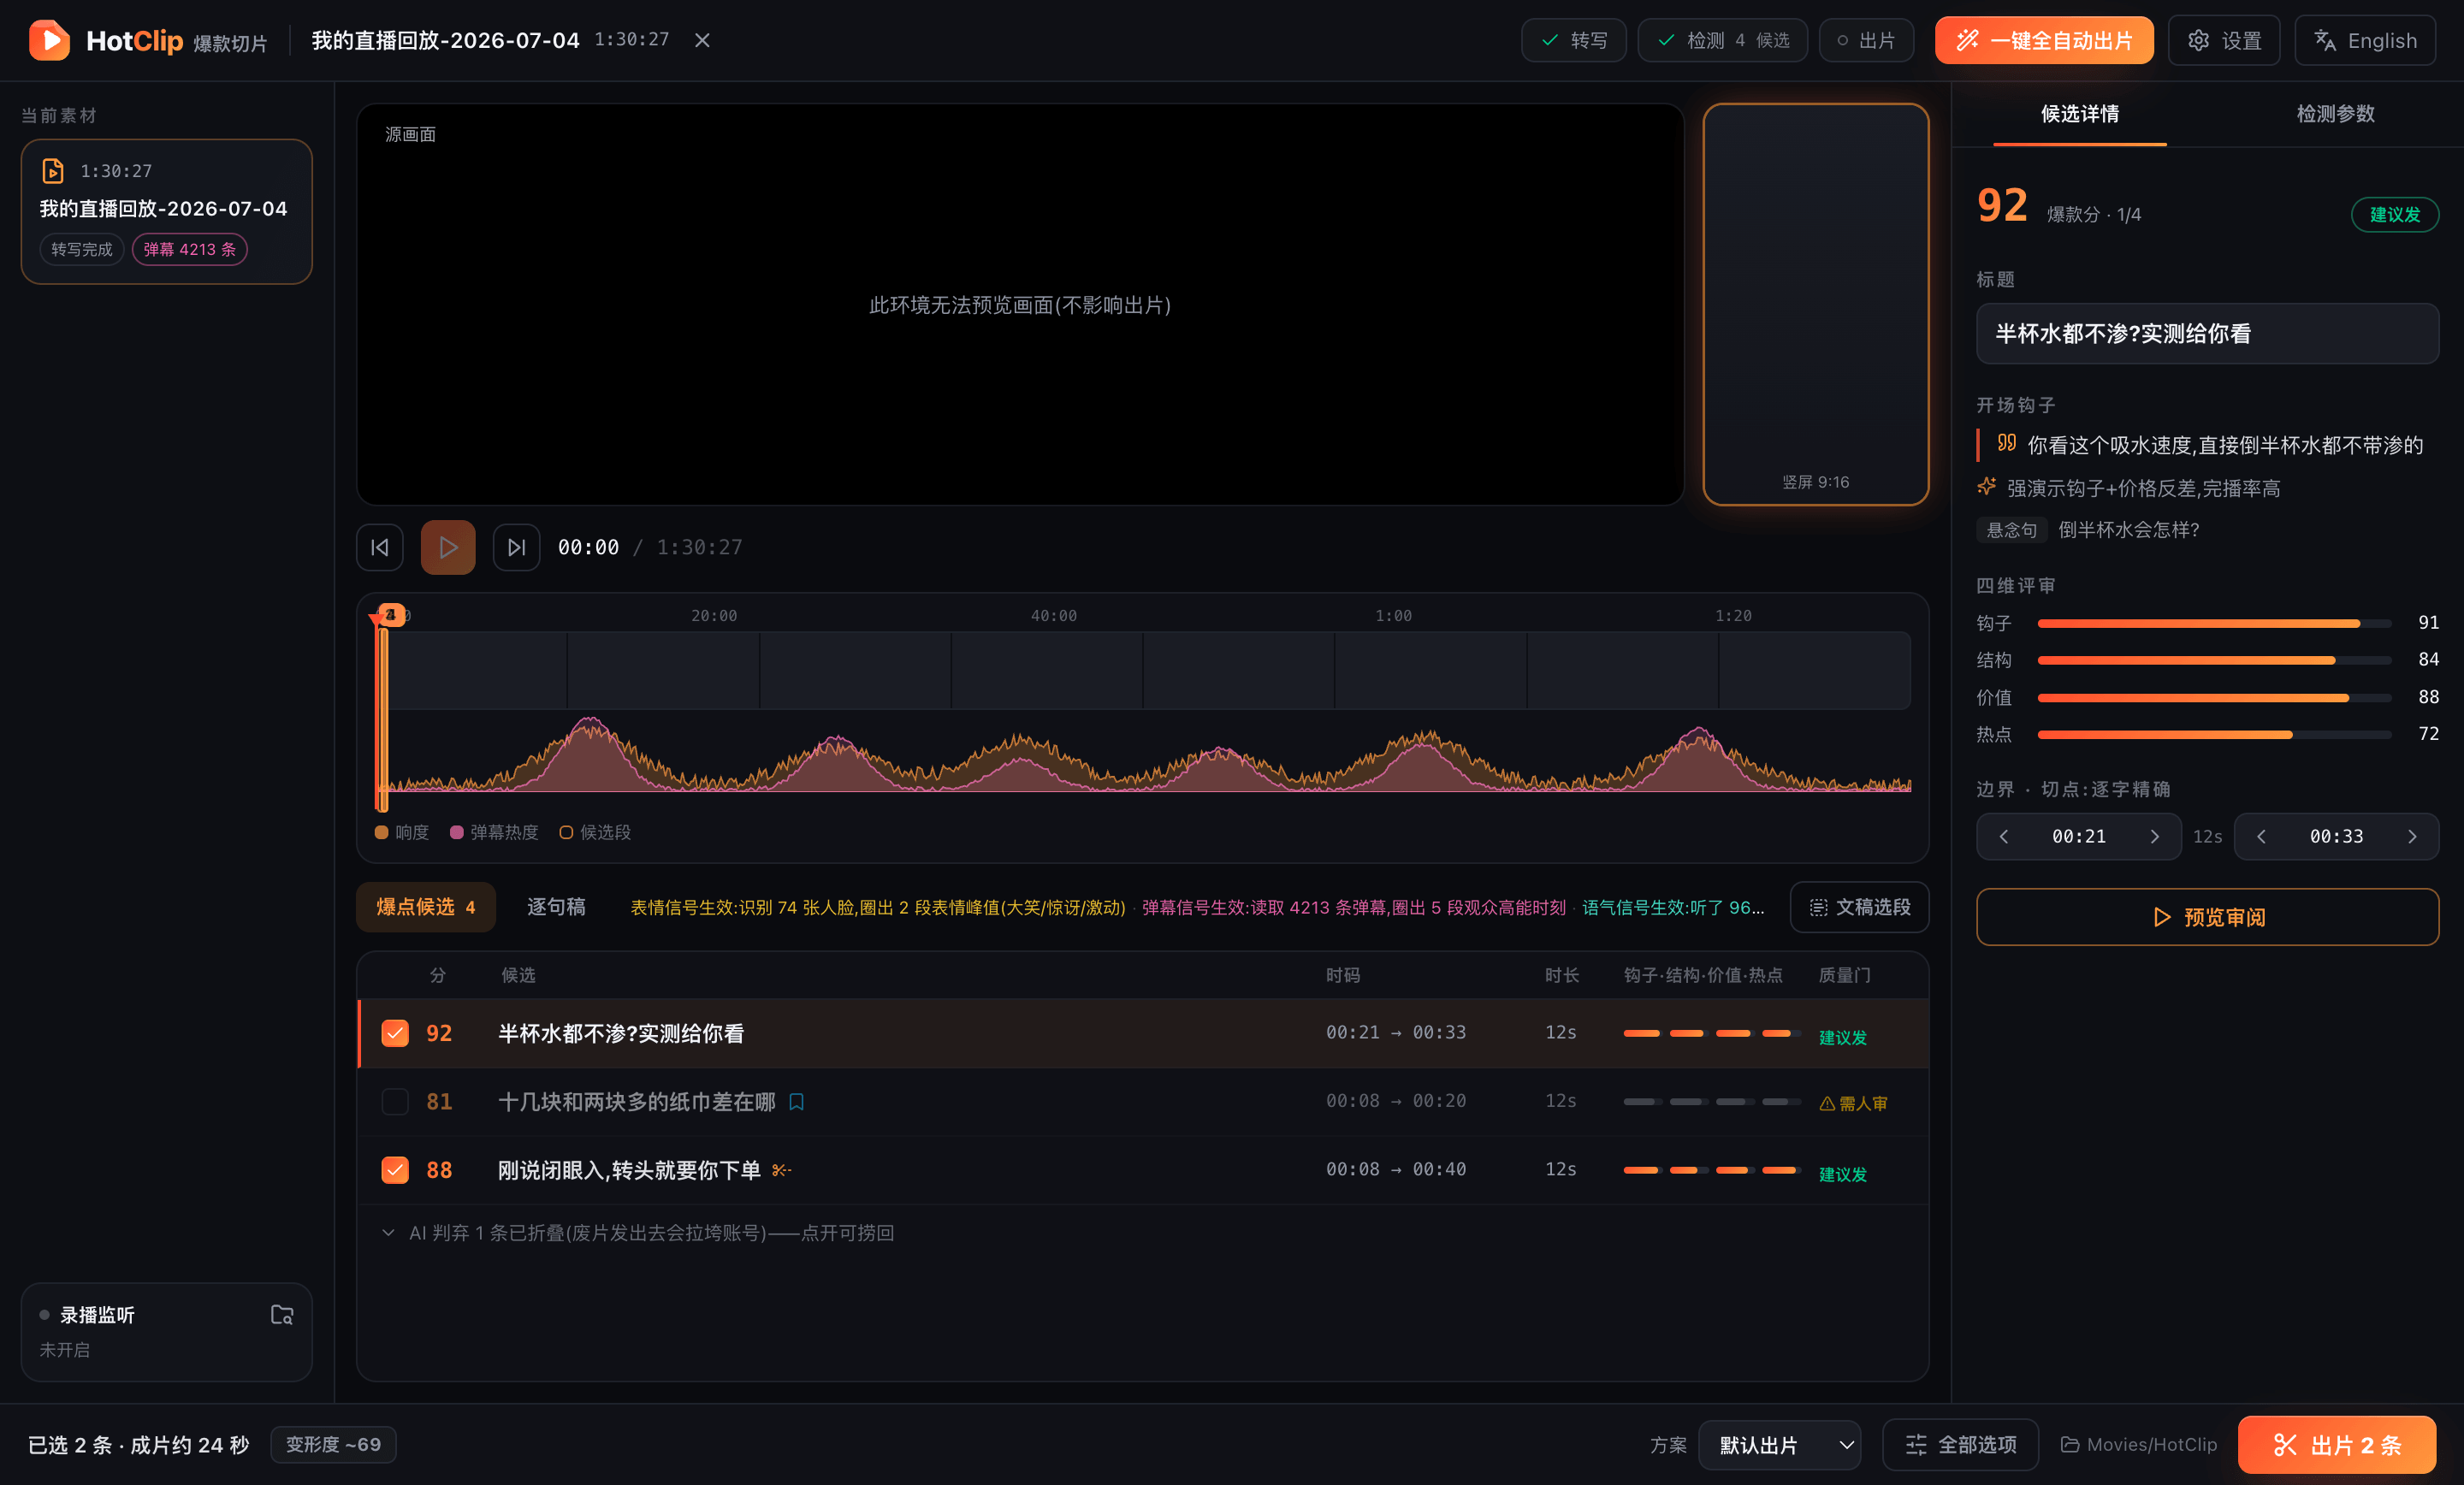Click the HotClip logo icon
The image size is (2464, 1485).
pyautogui.click(x=49, y=40)
